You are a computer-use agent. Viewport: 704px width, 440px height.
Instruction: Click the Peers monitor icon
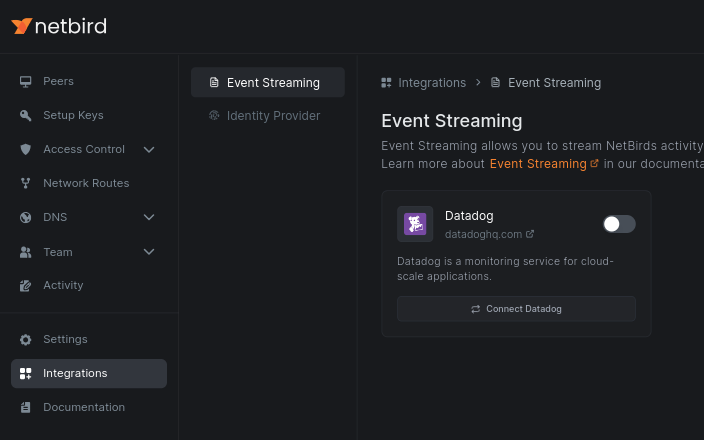pyautogui.click(x=26, y=81)
